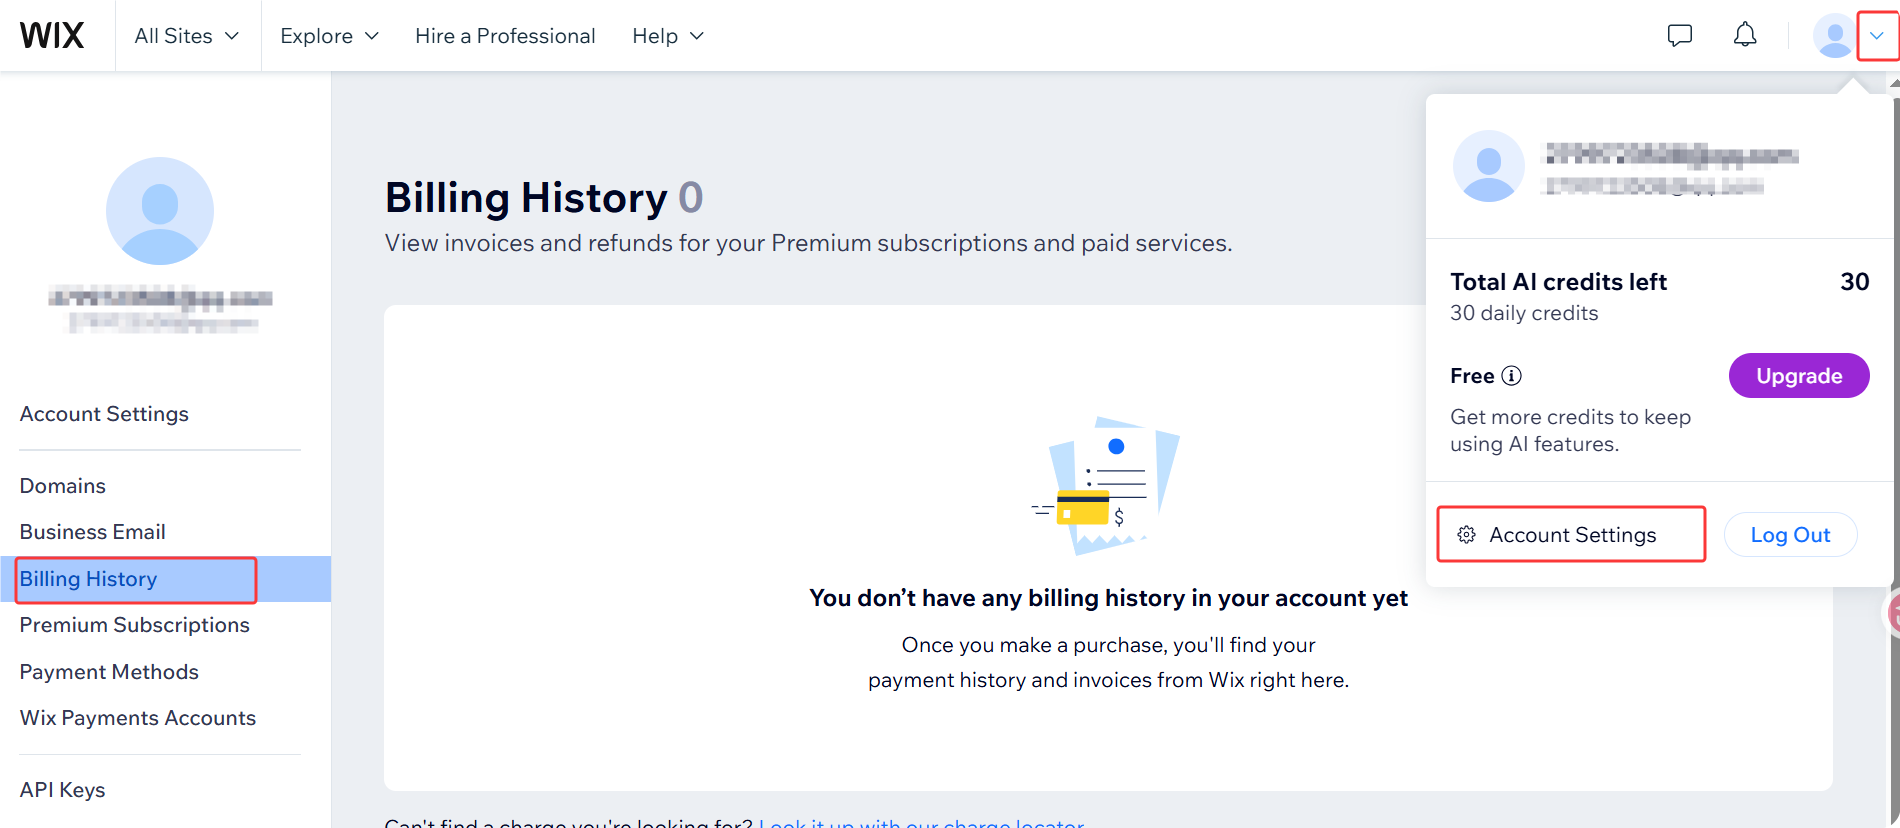1900x828 pixels.
Task: Click the purple Upgrade button
Action: click(1799, 376)
